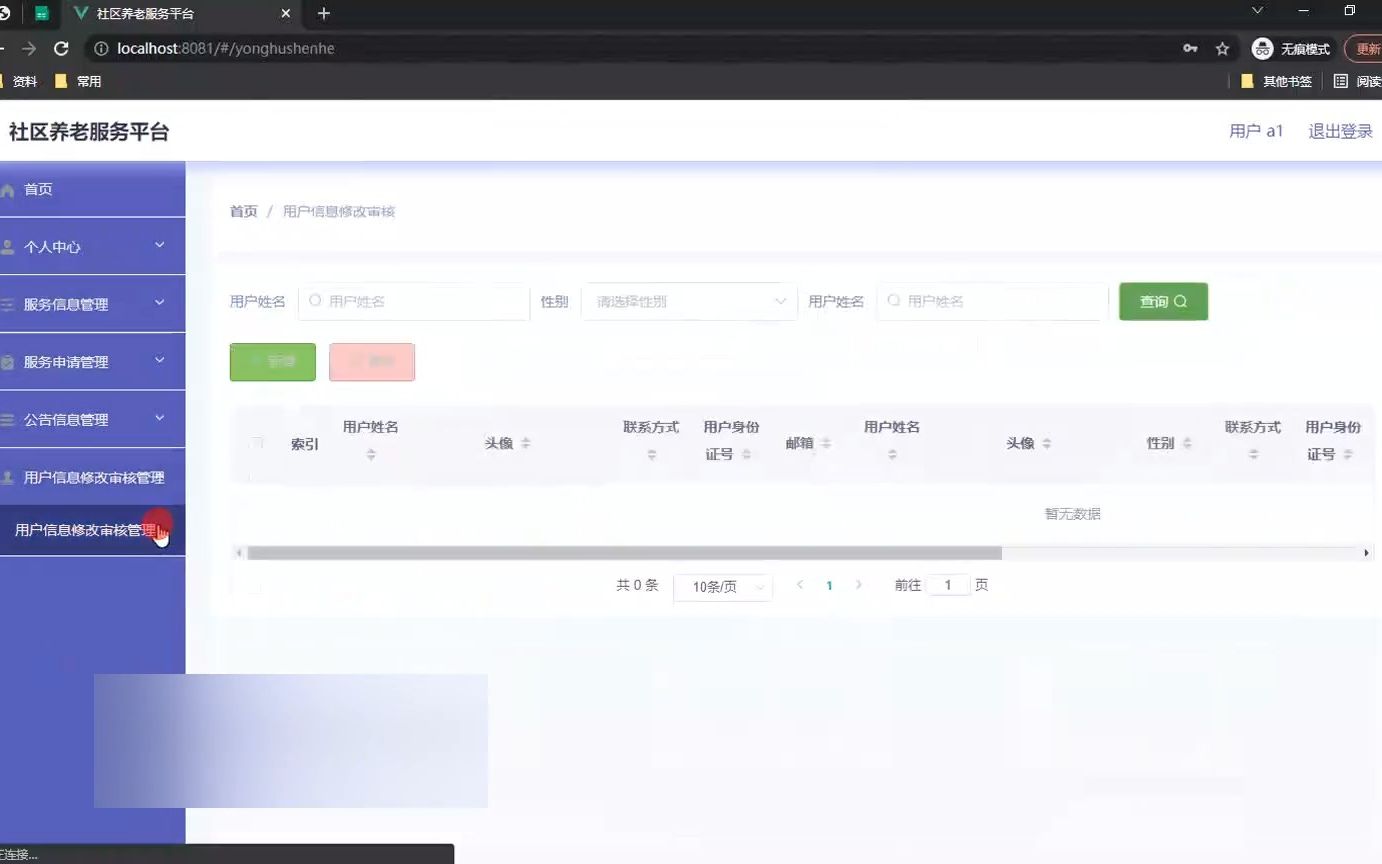Open the 常用 bookmark folder
The width and height of the screenshot is (1382, 864).
(78, 81)
